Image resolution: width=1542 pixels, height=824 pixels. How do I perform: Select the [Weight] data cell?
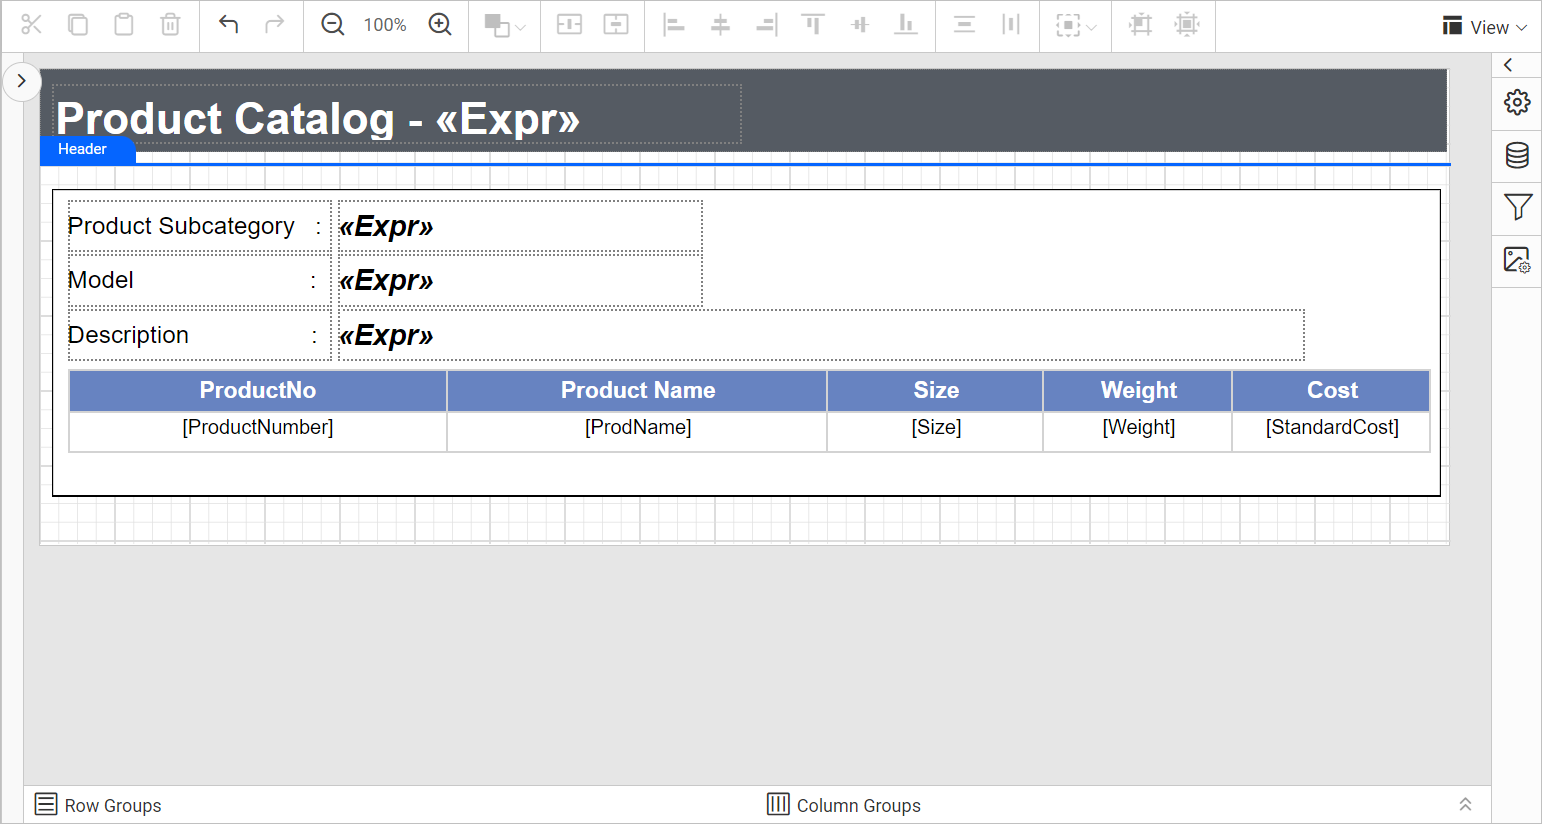1138,432
